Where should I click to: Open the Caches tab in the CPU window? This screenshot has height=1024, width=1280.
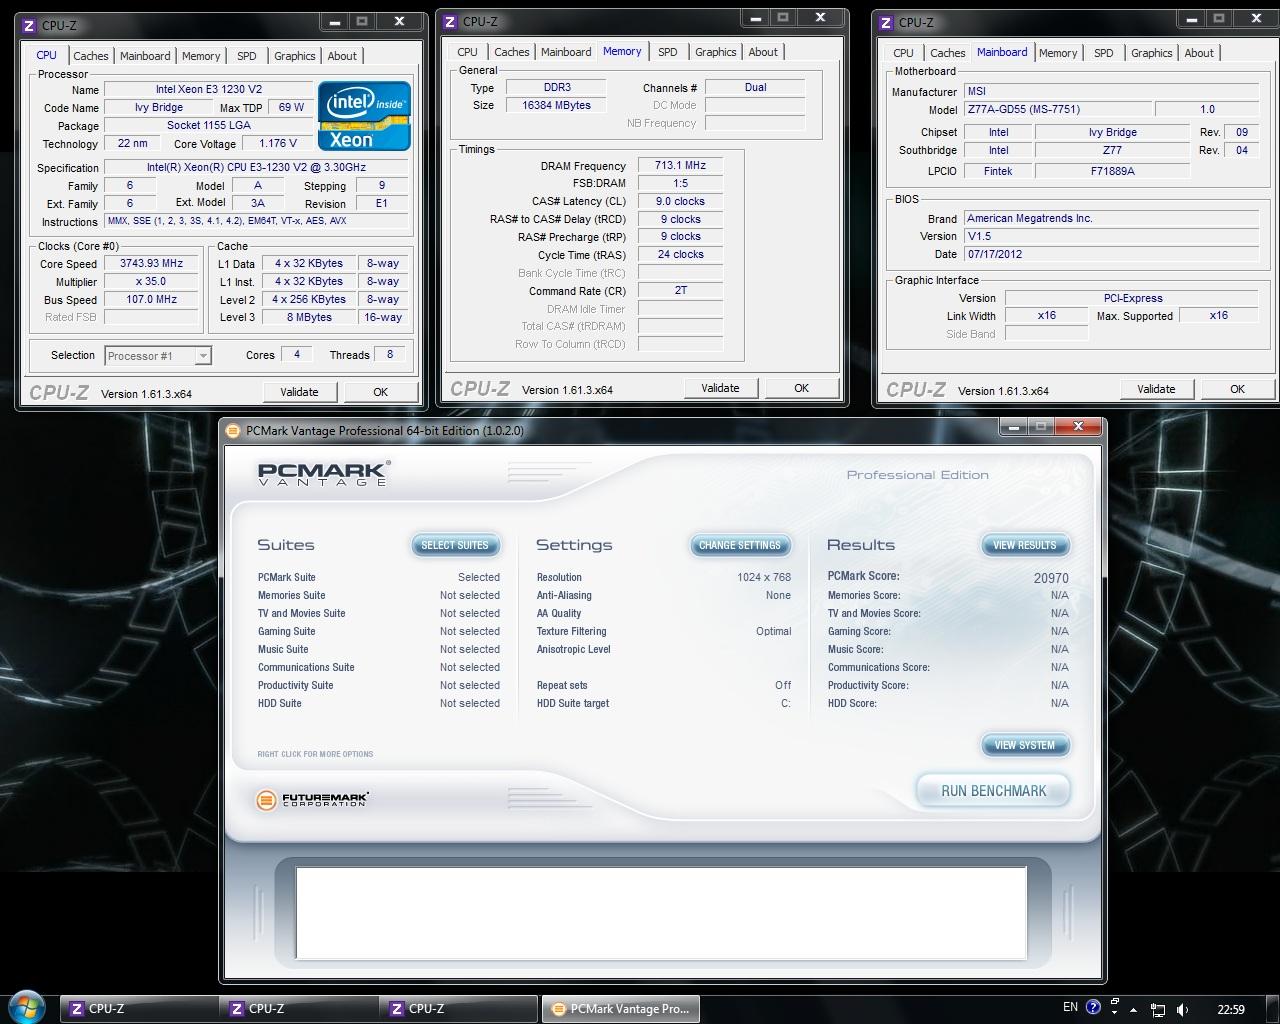click(90, 56)
